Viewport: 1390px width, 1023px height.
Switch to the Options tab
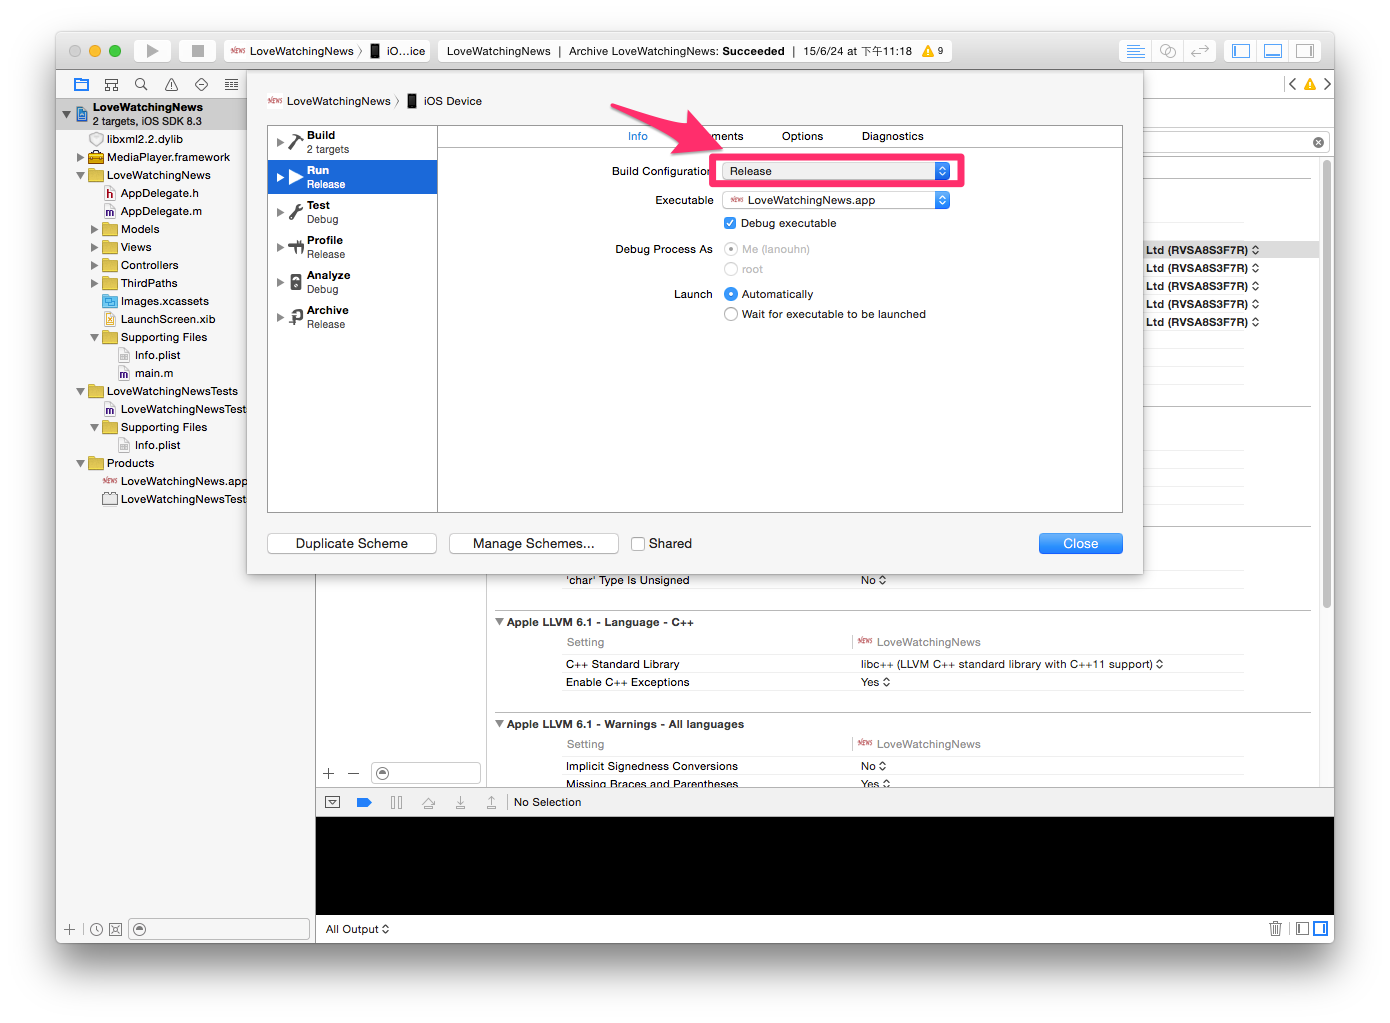point(802,136)
